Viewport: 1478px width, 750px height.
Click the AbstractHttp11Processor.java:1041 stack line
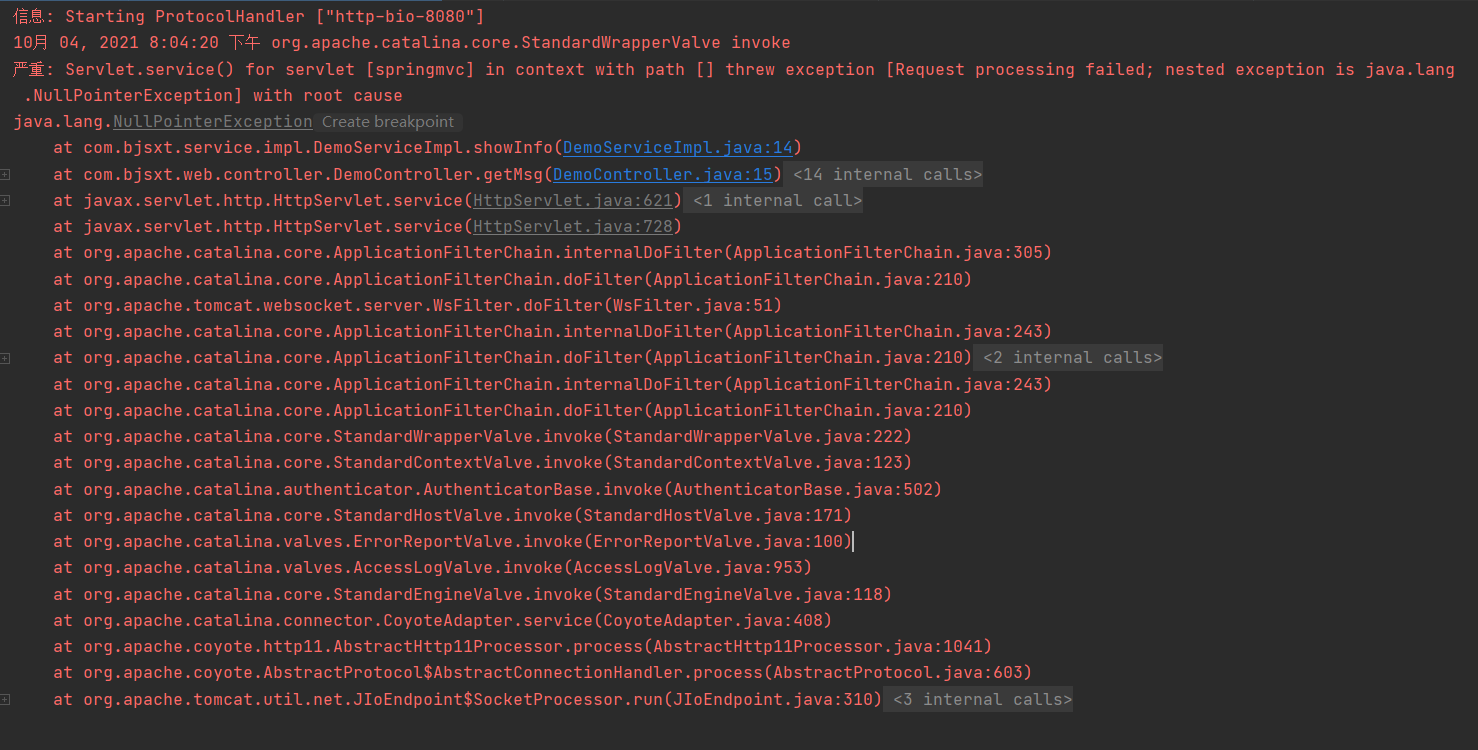click(523, 647)
